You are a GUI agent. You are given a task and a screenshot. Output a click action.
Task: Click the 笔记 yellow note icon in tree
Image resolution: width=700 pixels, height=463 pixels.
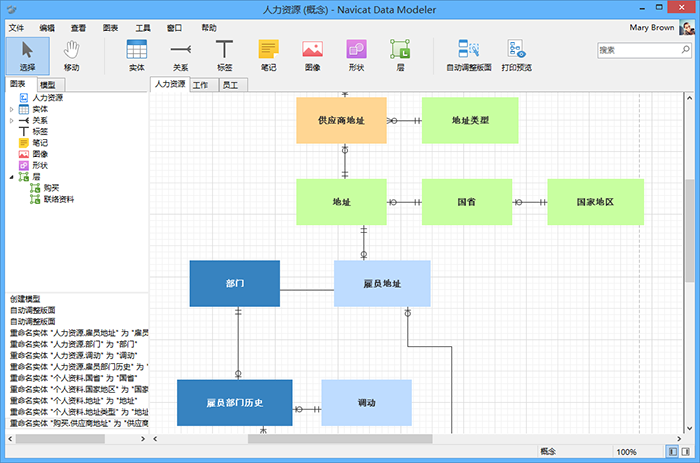(x=24, y=143)
